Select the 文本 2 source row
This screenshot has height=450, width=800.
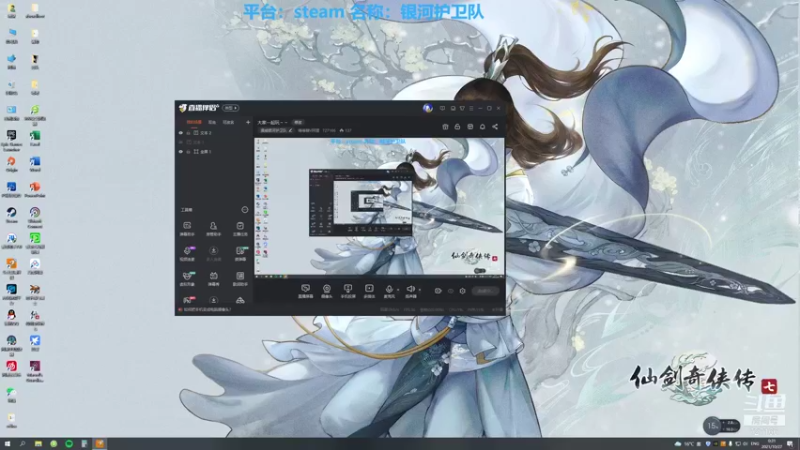(x=214, y=133)
